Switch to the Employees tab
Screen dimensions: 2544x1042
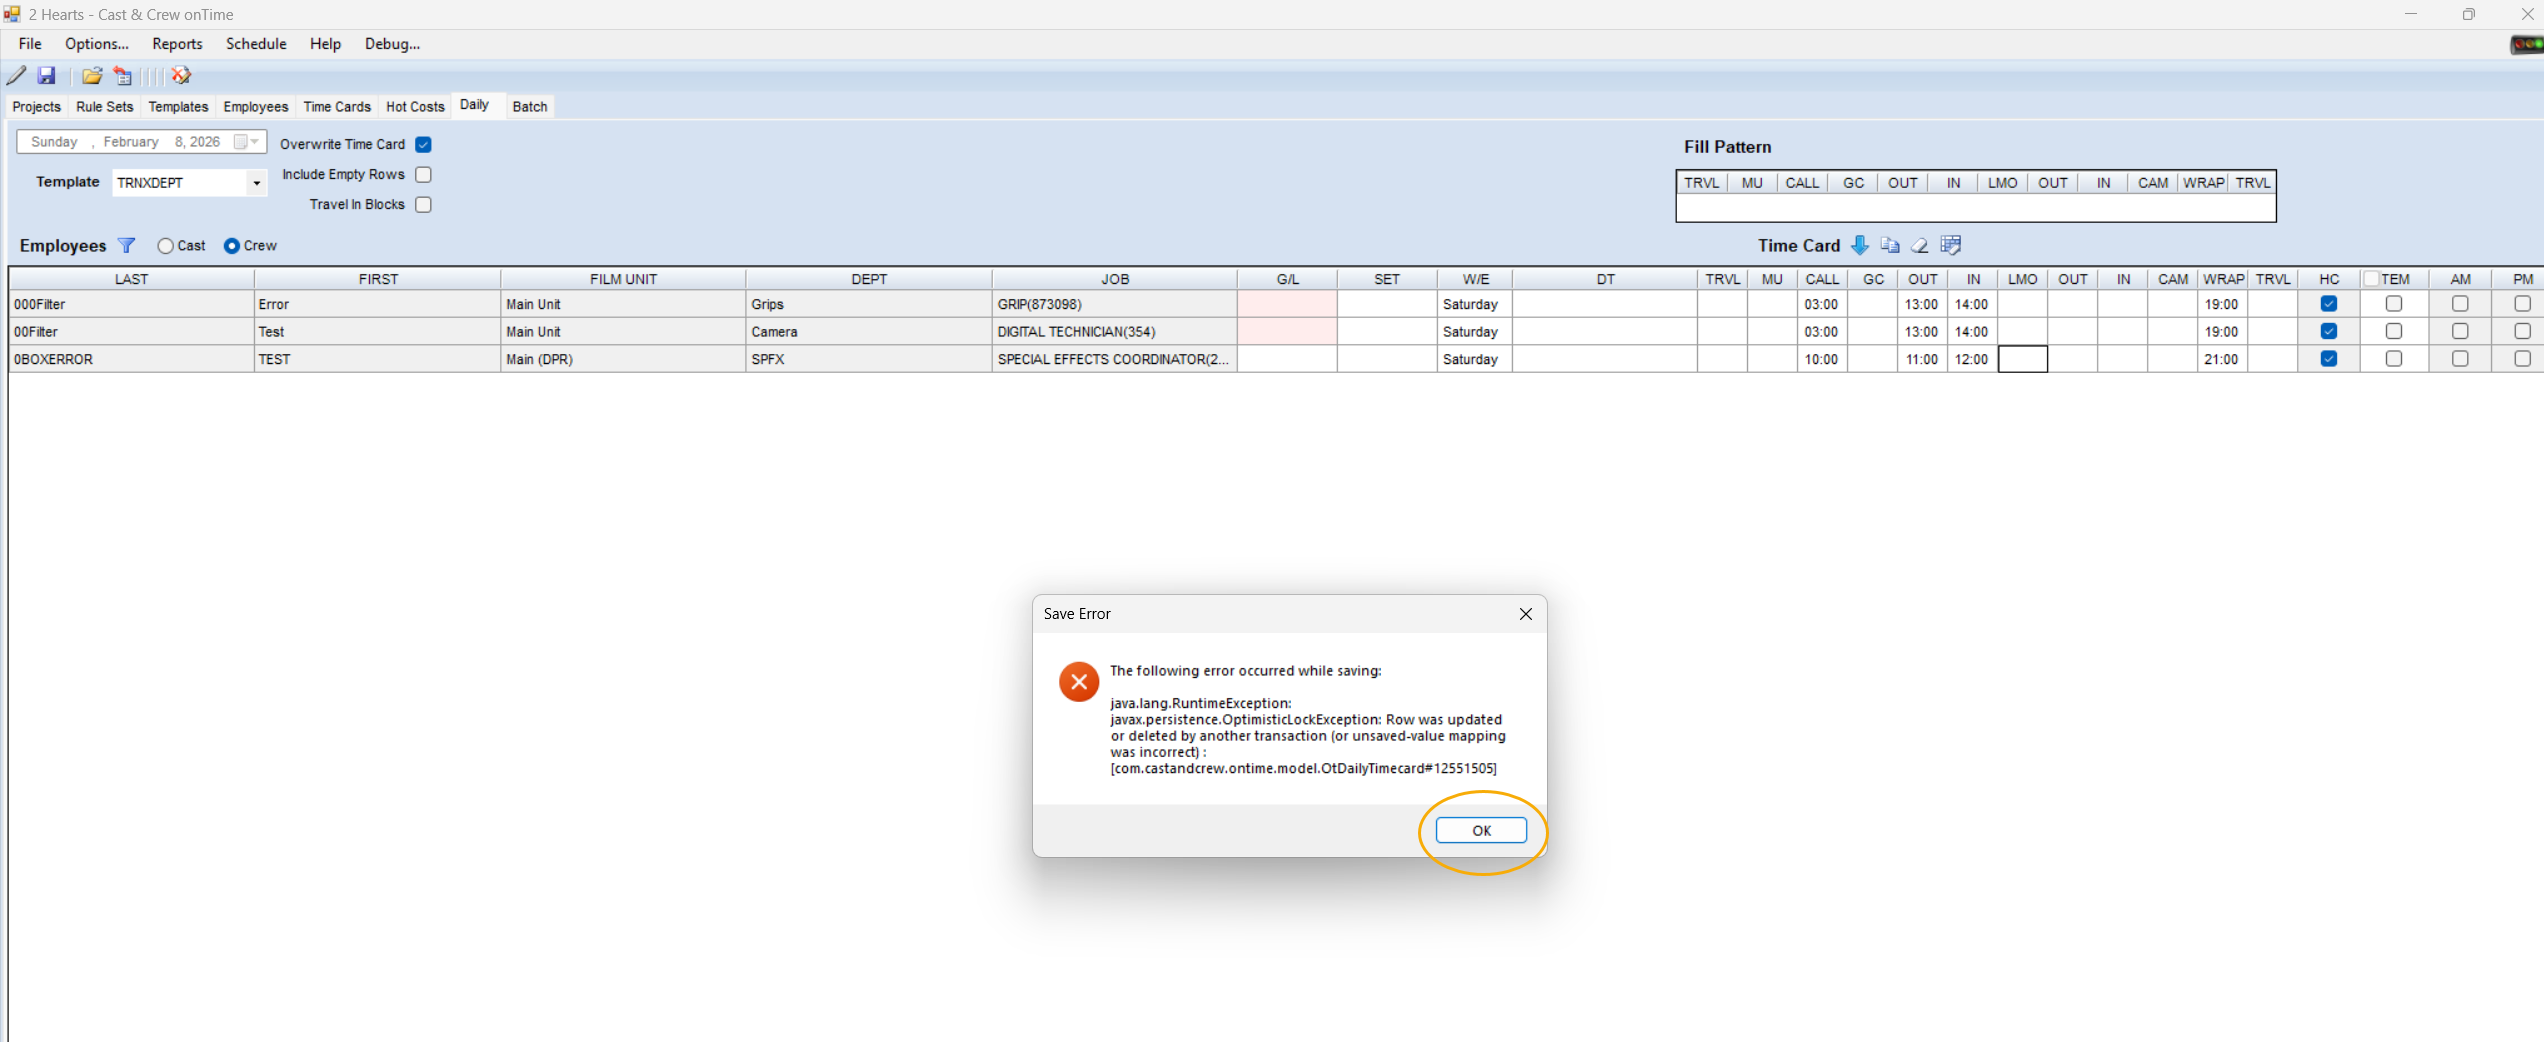[x=255, y=107]
